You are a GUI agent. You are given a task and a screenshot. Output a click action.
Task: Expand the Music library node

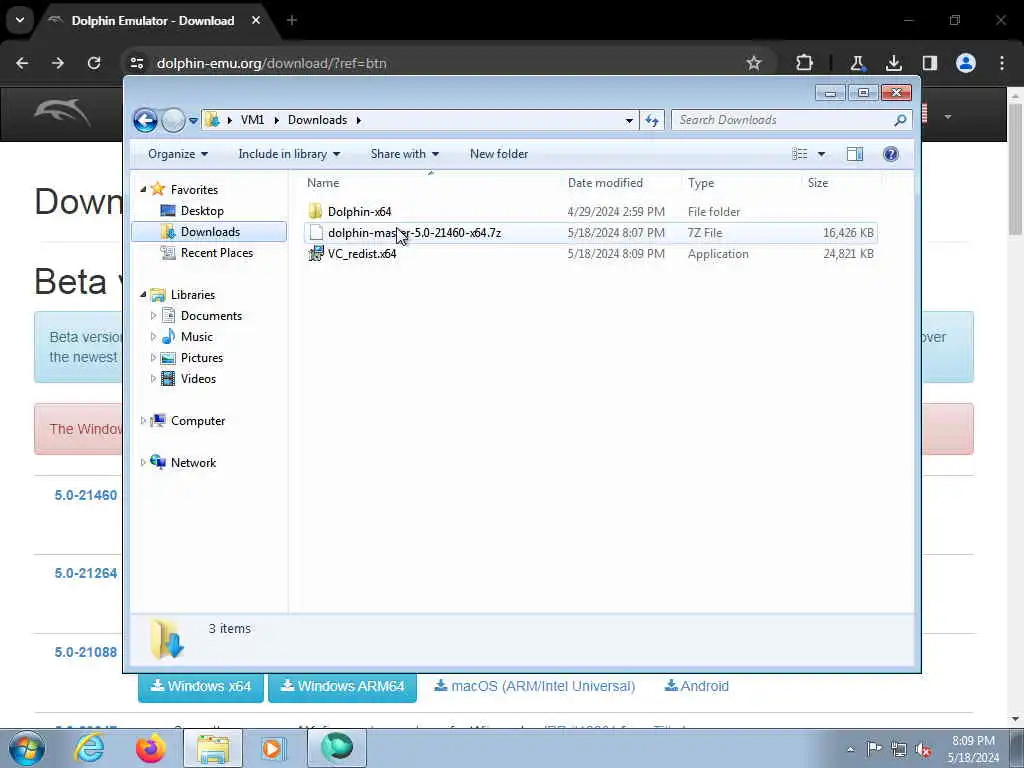coord(153,336)
